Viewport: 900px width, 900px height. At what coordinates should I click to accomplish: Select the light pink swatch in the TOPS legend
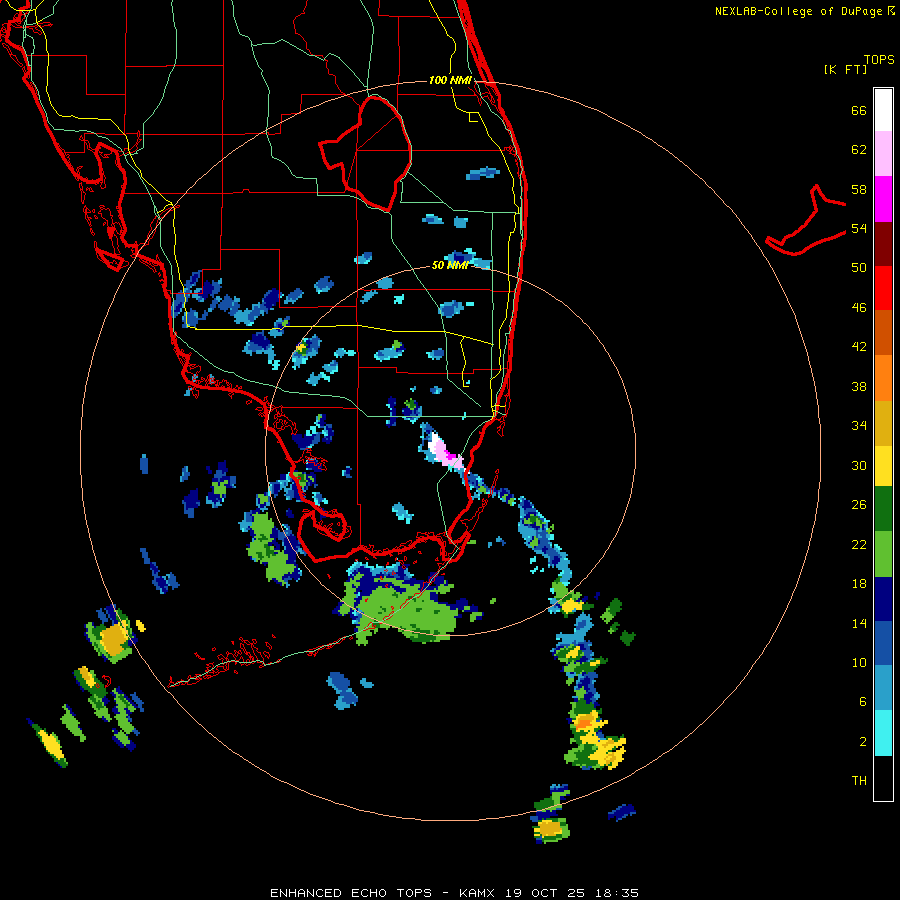pos(883,154)
